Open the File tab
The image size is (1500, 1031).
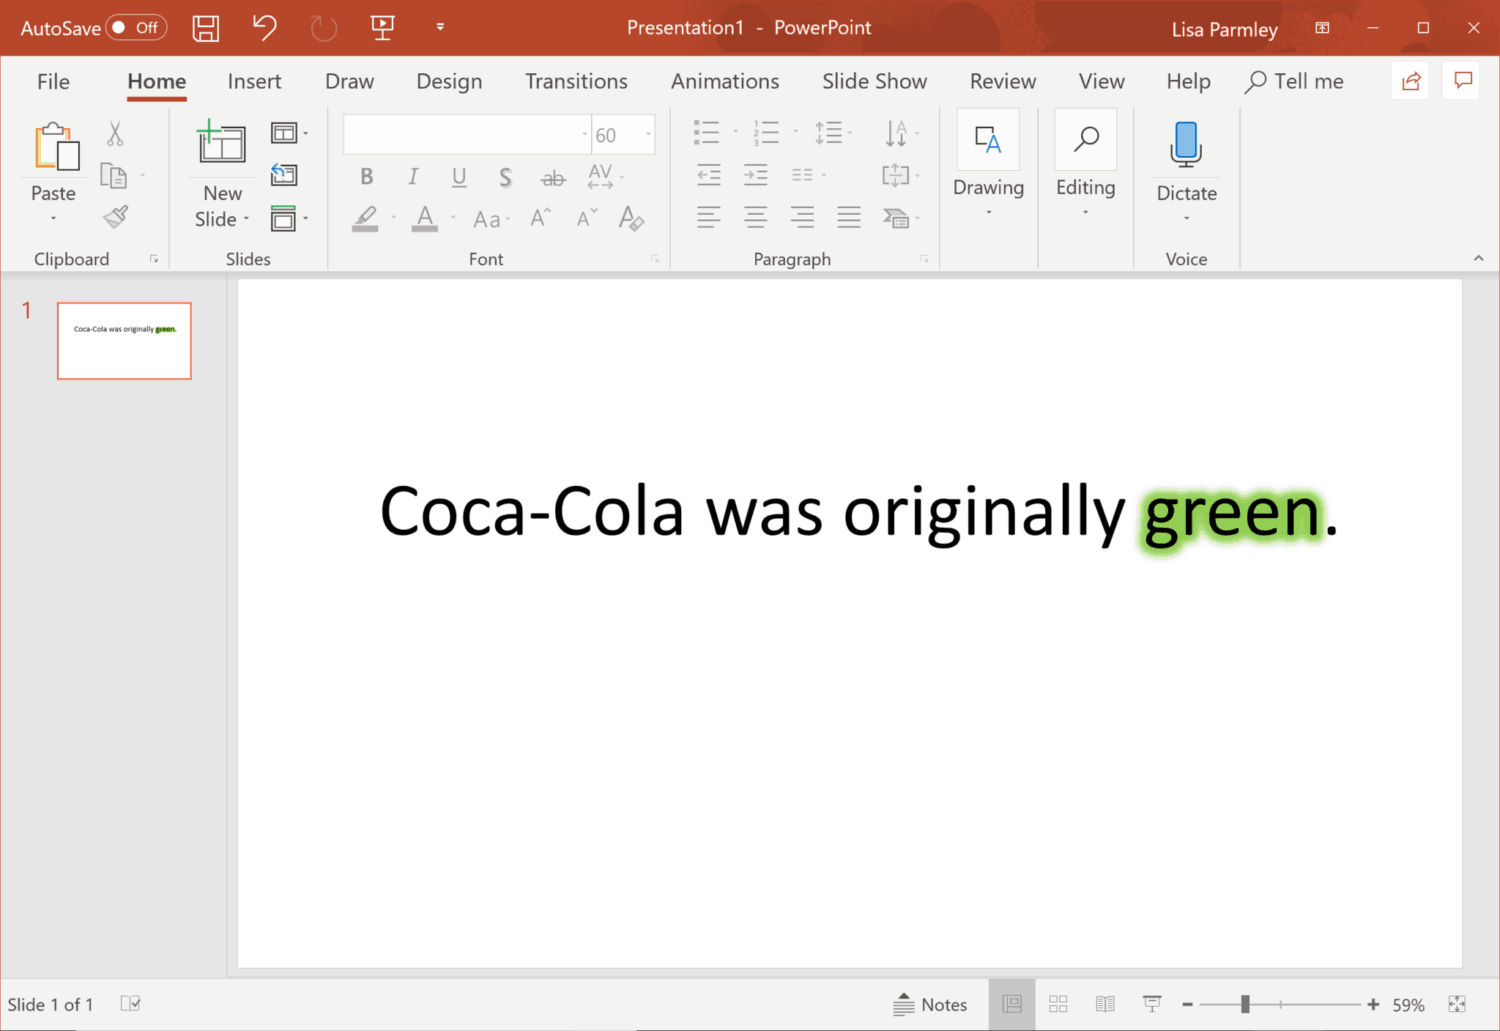53,82
